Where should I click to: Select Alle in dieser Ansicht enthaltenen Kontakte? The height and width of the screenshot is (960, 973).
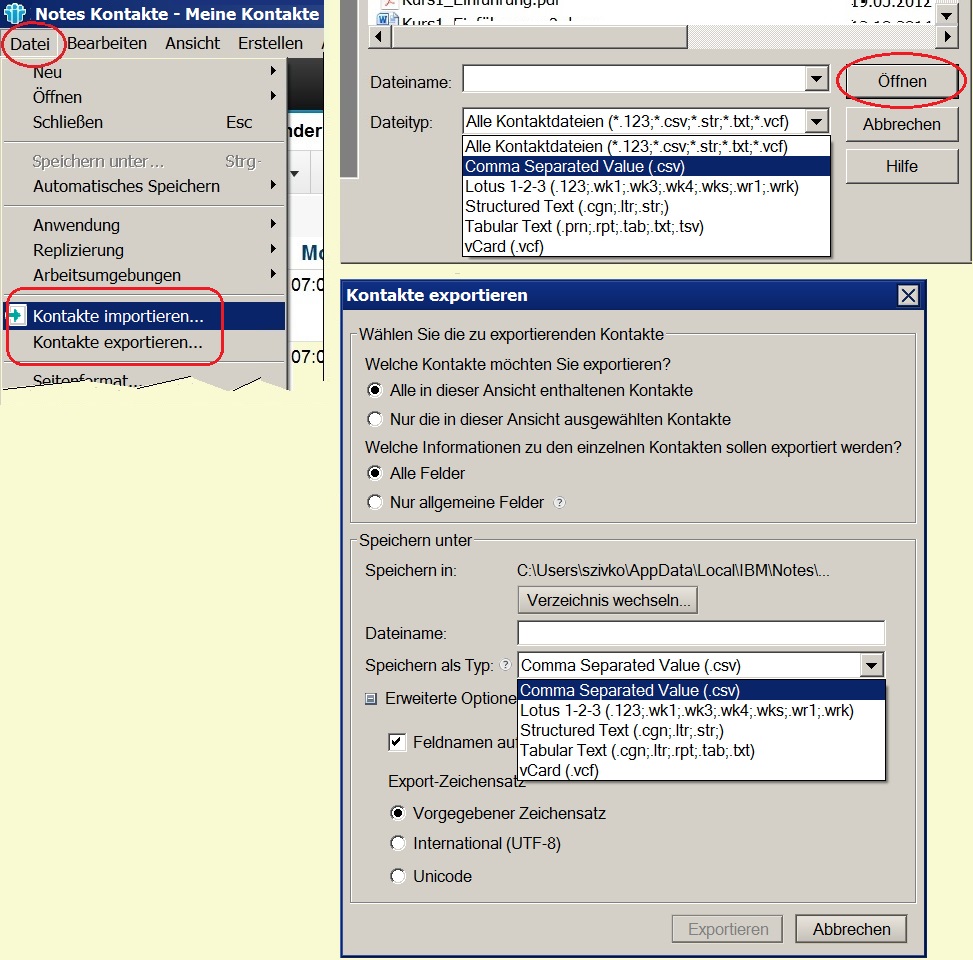click(x=375, y=390)
